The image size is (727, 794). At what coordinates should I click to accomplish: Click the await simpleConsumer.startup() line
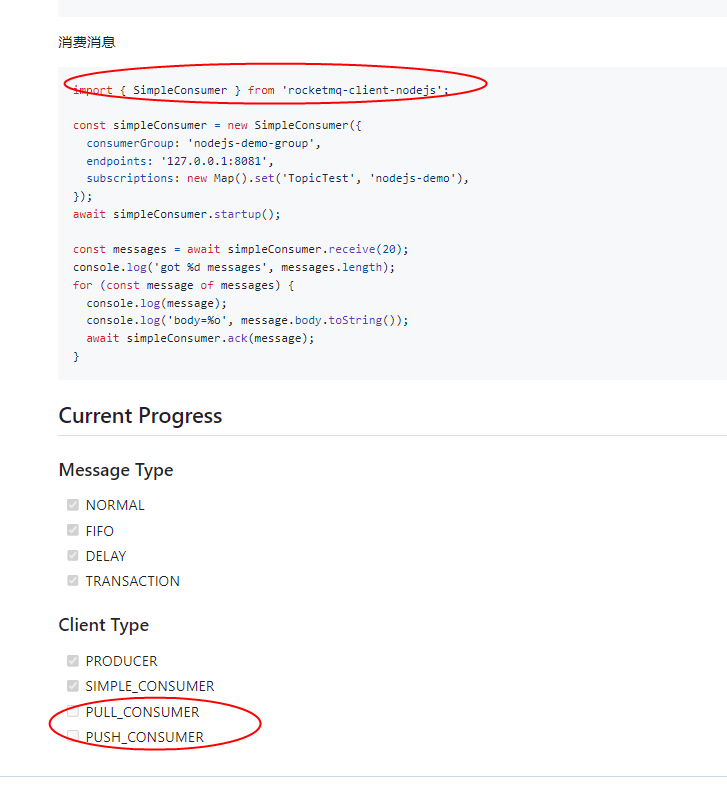pyautogui.click(x=176, y=214)
